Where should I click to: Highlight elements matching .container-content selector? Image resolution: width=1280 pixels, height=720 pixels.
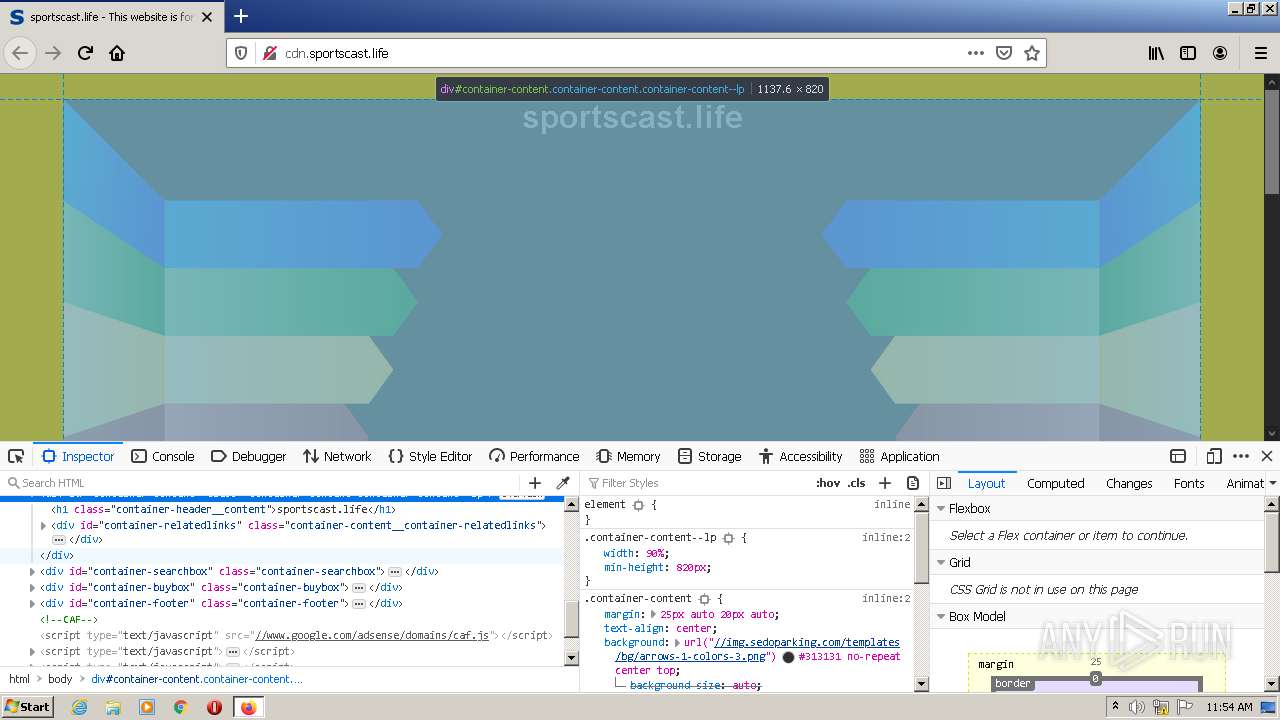[x=704, y=599]
